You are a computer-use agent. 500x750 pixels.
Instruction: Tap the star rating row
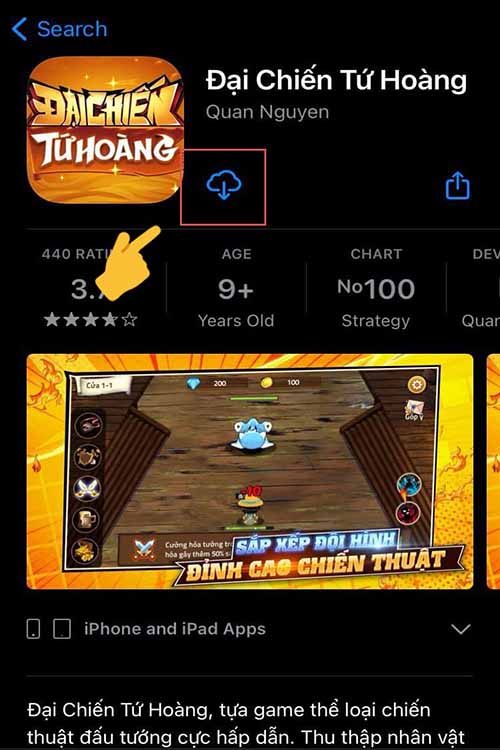point(91,319)
